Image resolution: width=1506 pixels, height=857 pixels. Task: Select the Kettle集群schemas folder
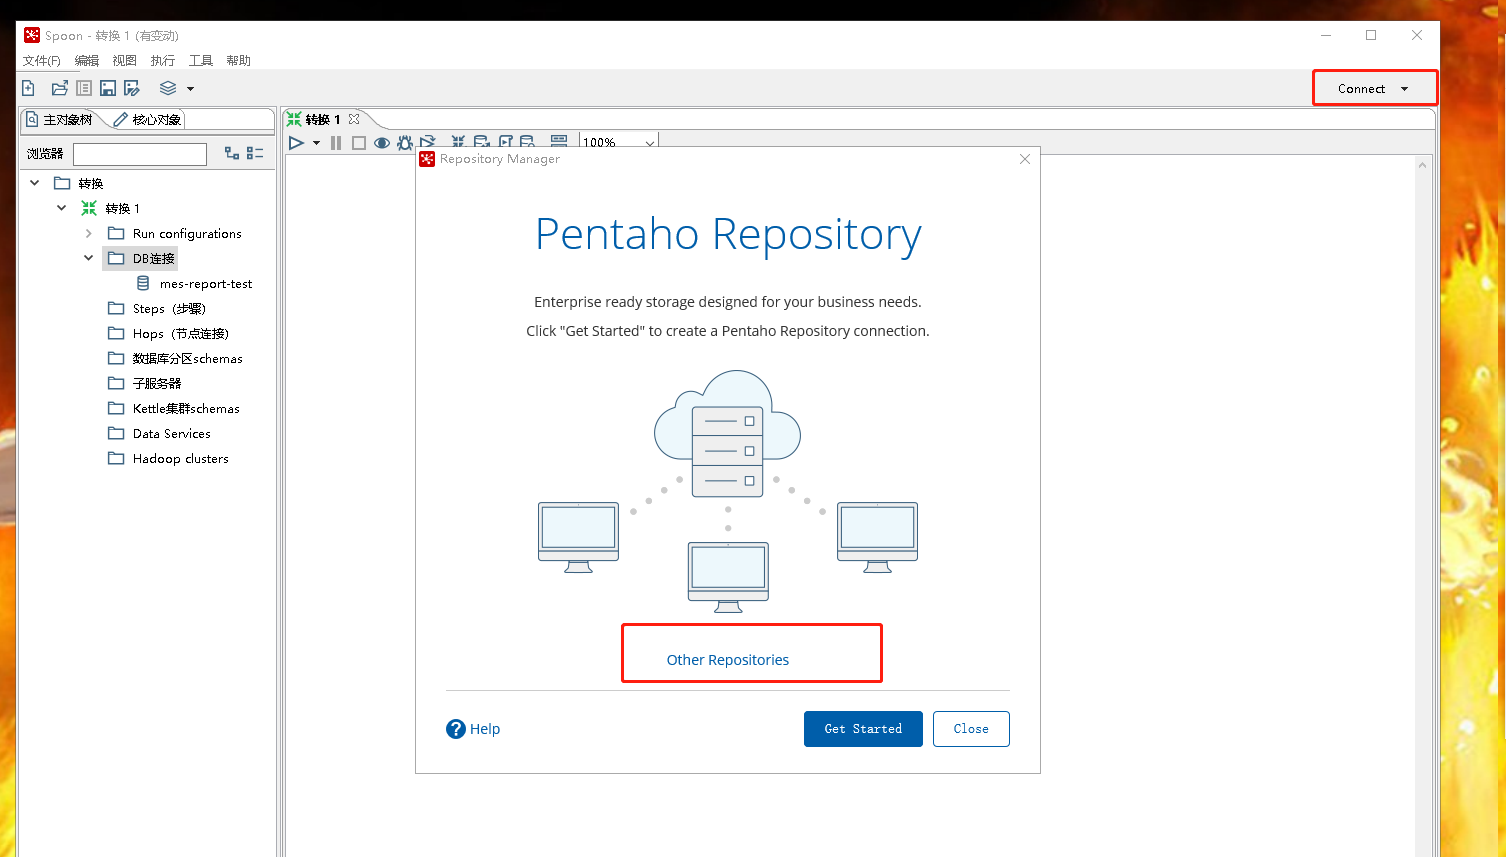tap(186, 409)
